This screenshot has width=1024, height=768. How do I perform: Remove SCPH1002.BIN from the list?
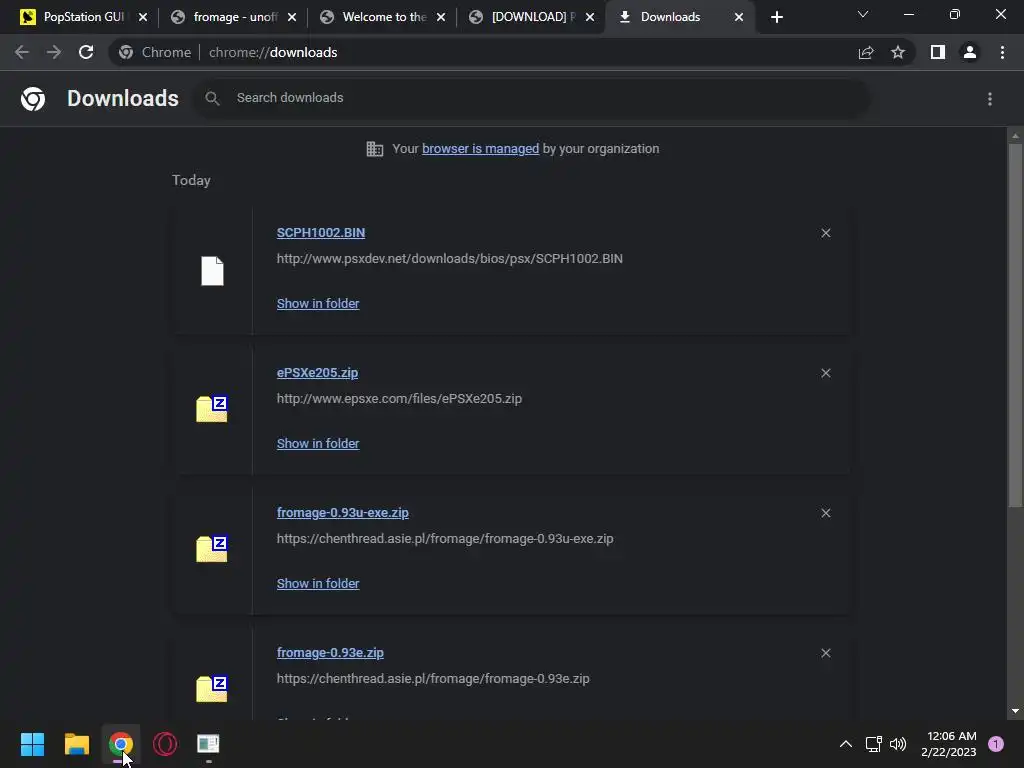(x=825, y=233)
